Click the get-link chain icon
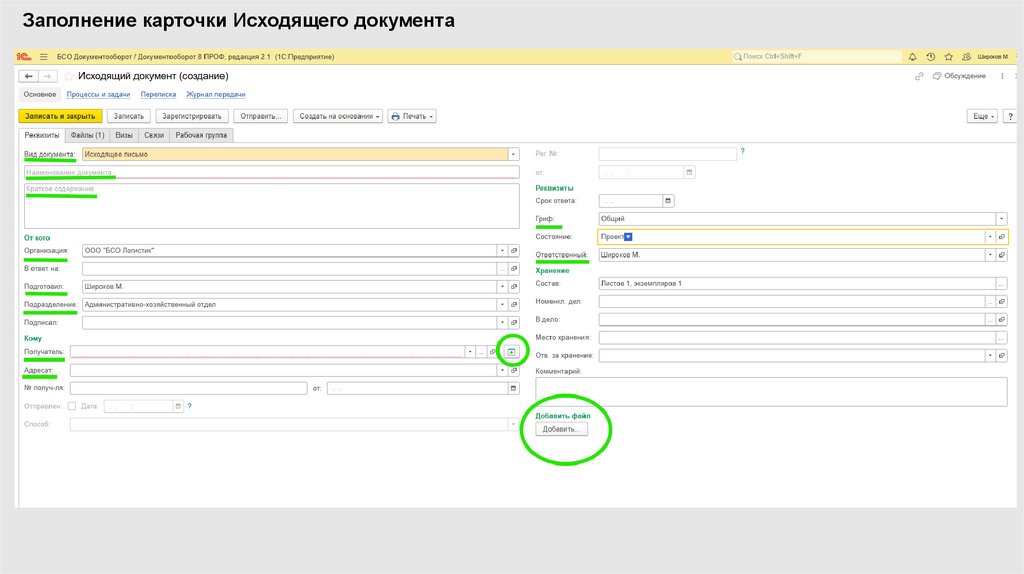This screenshot has height=574, width=1024. pos(919,76)
